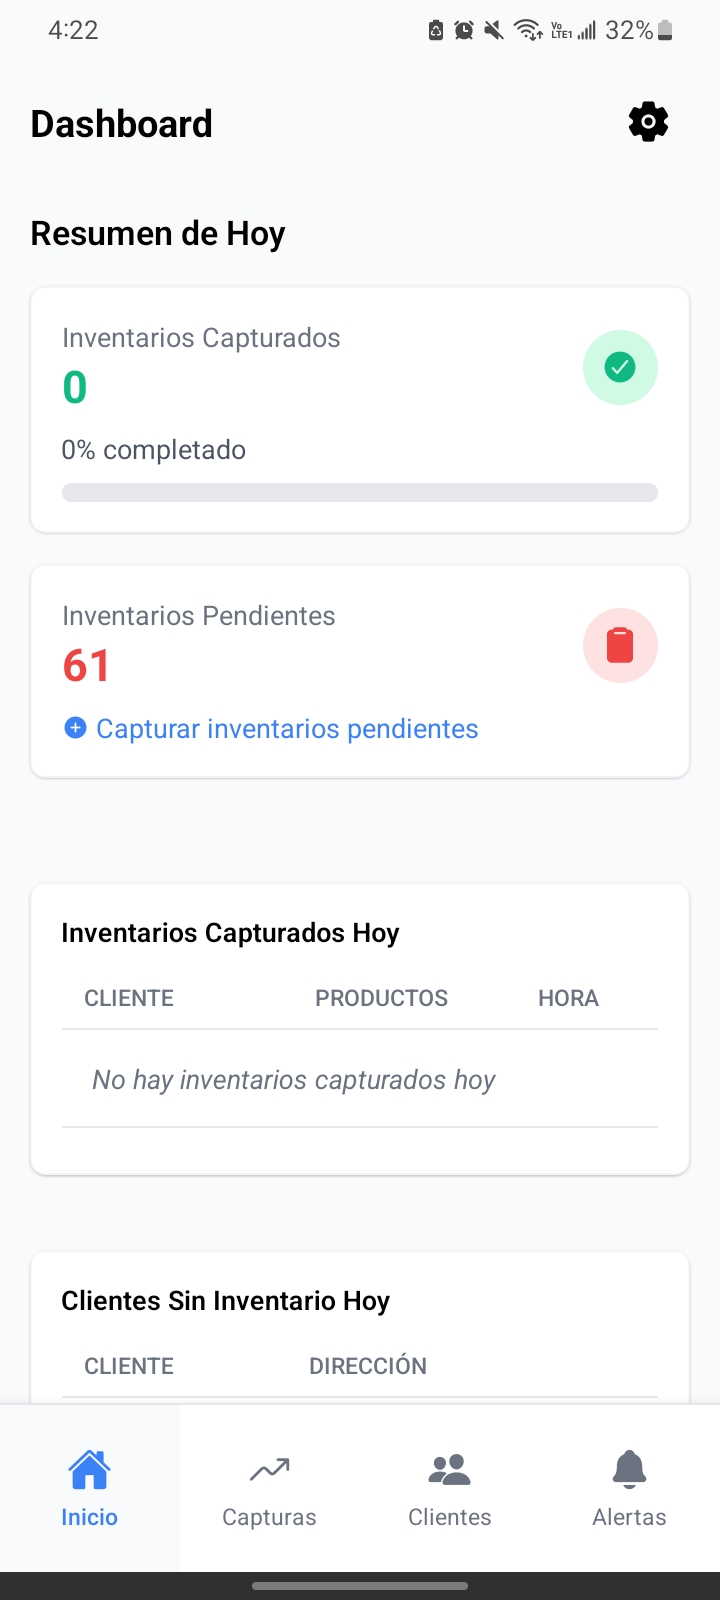The width and height of the screenshot is (720, 1600).
Task: Open Capturar inventarios pendientes link
Action: pos(287,729)
